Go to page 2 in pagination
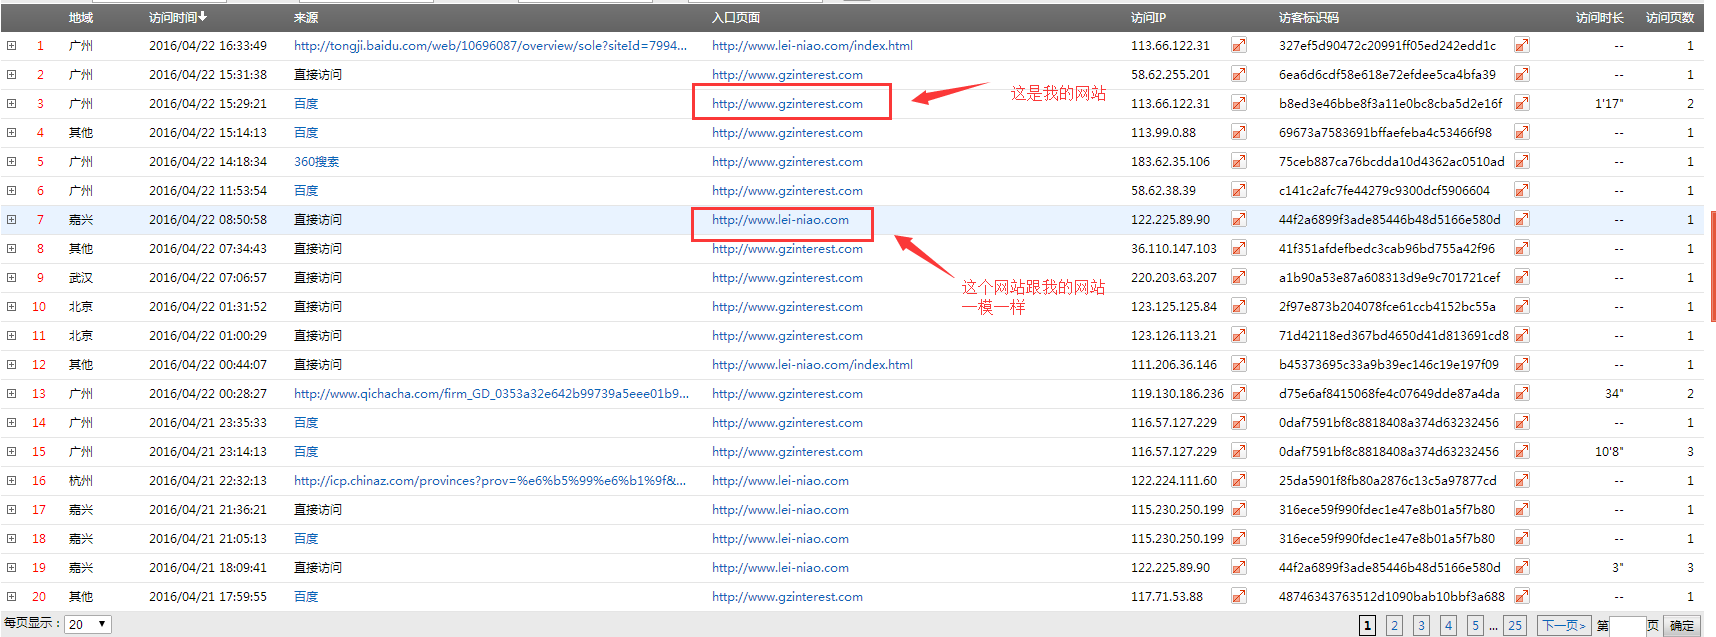1716x637 pixels. [x=1394, y=625]
